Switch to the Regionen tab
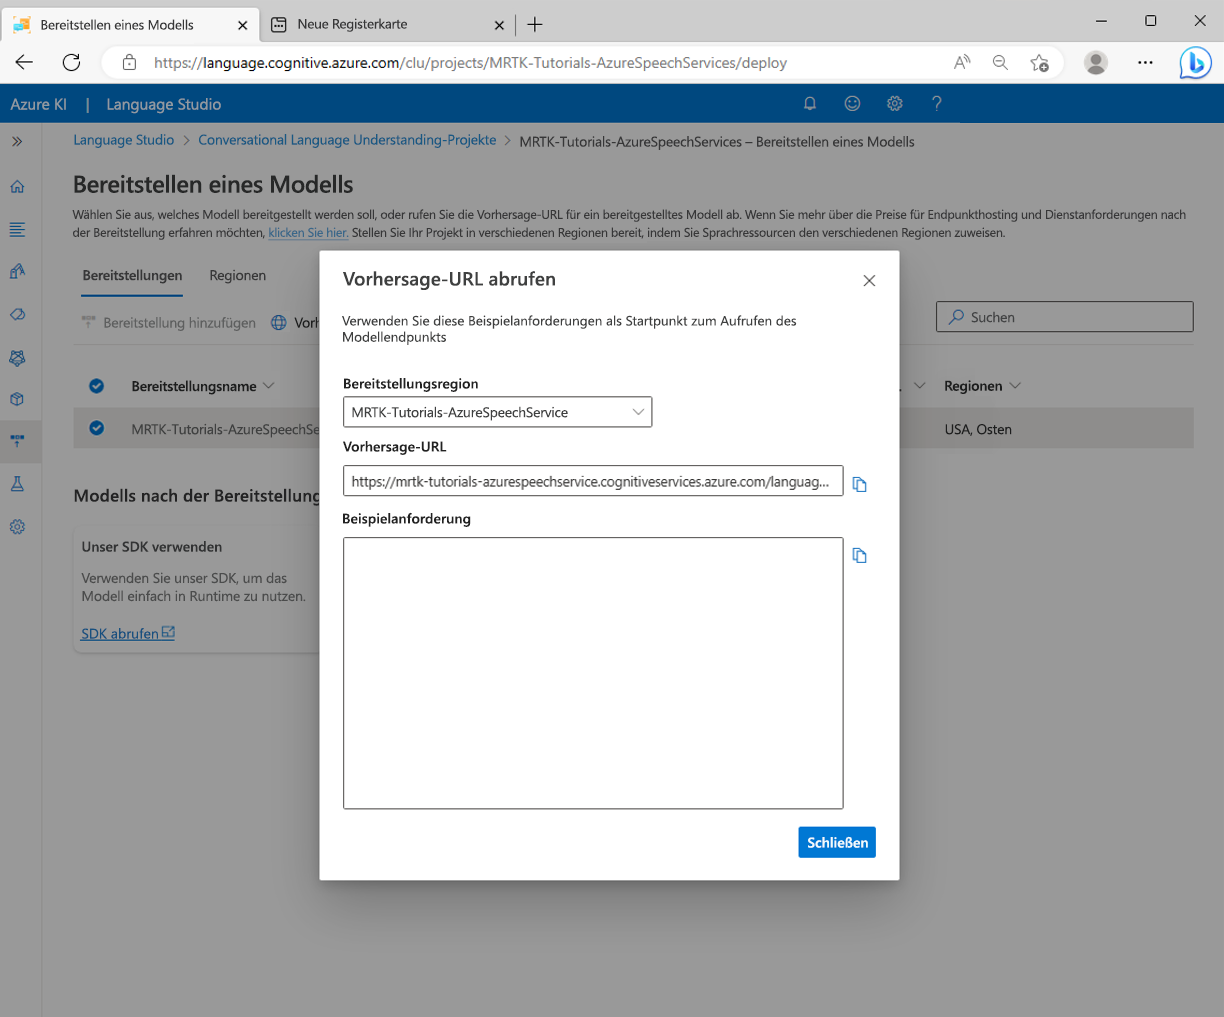Image resolution: width=1224 pixels, height=1017 pixels. click(237, 275)
